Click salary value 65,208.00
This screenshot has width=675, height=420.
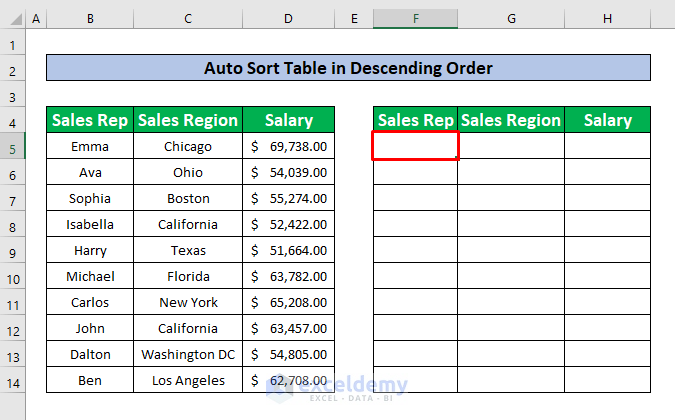pos(298,302)
